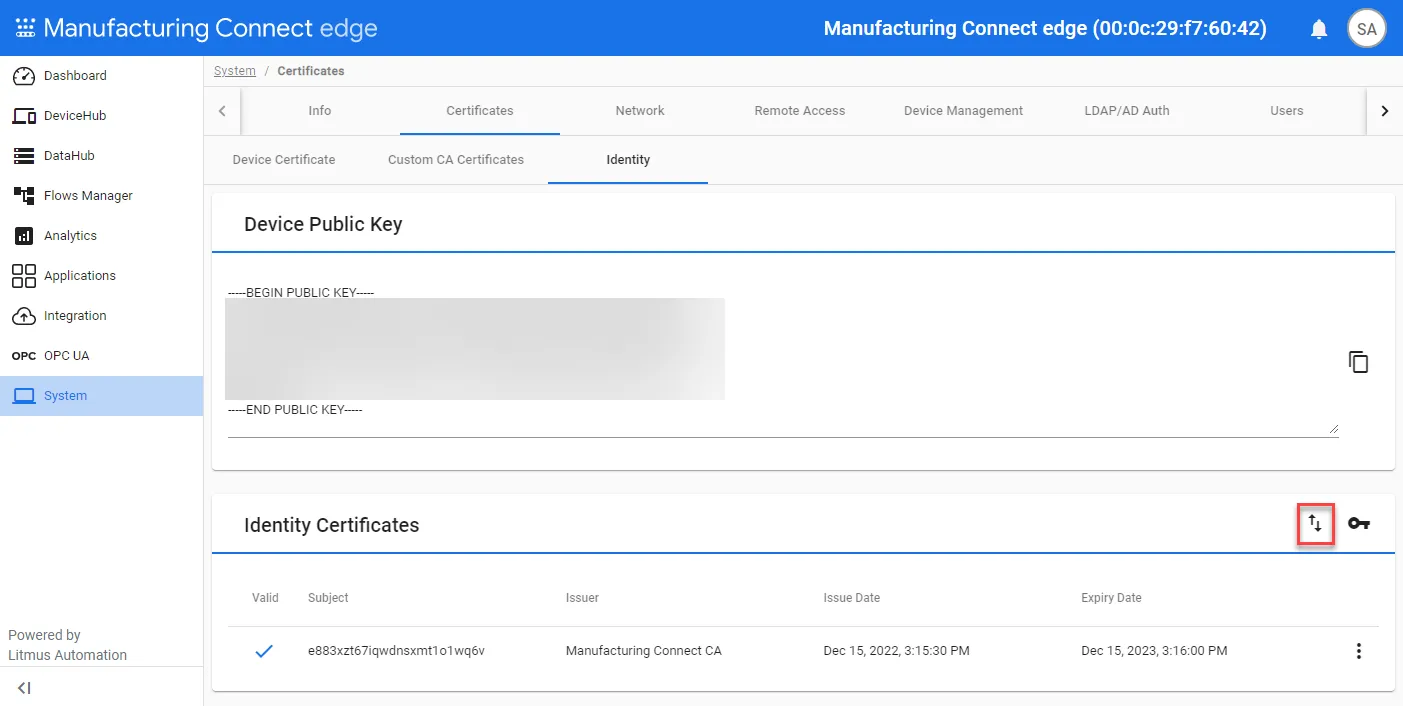Click the System breadcrumb link

235,71
